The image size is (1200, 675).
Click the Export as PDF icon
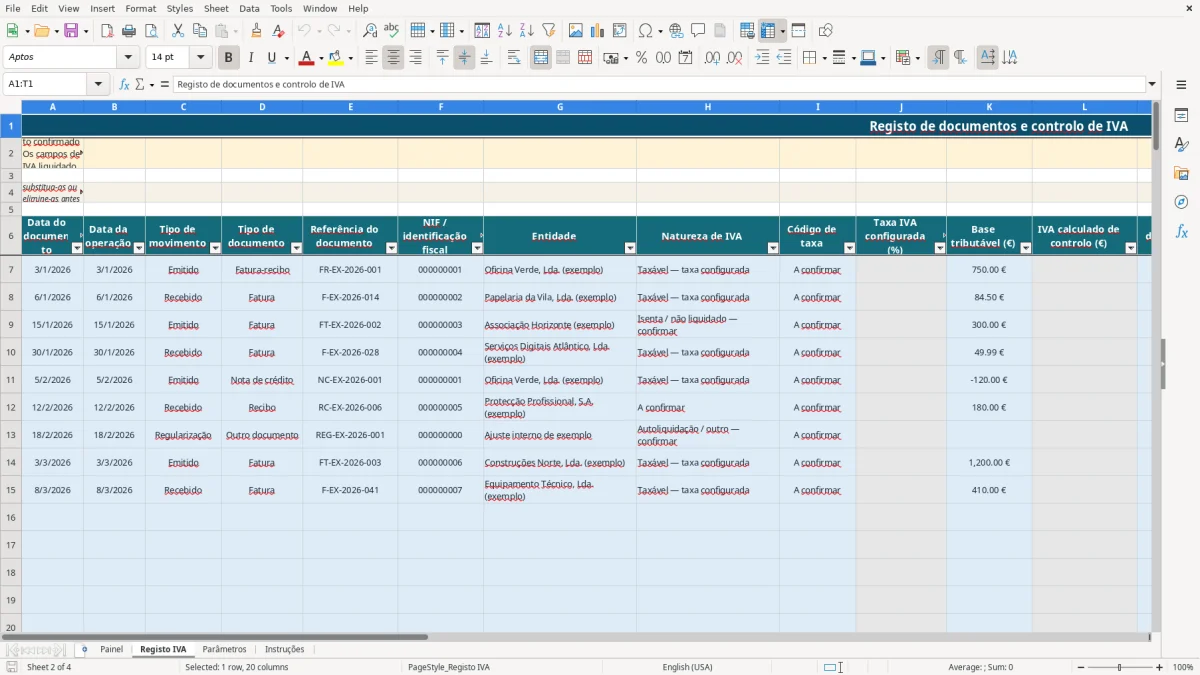click(x=107, y=31)
